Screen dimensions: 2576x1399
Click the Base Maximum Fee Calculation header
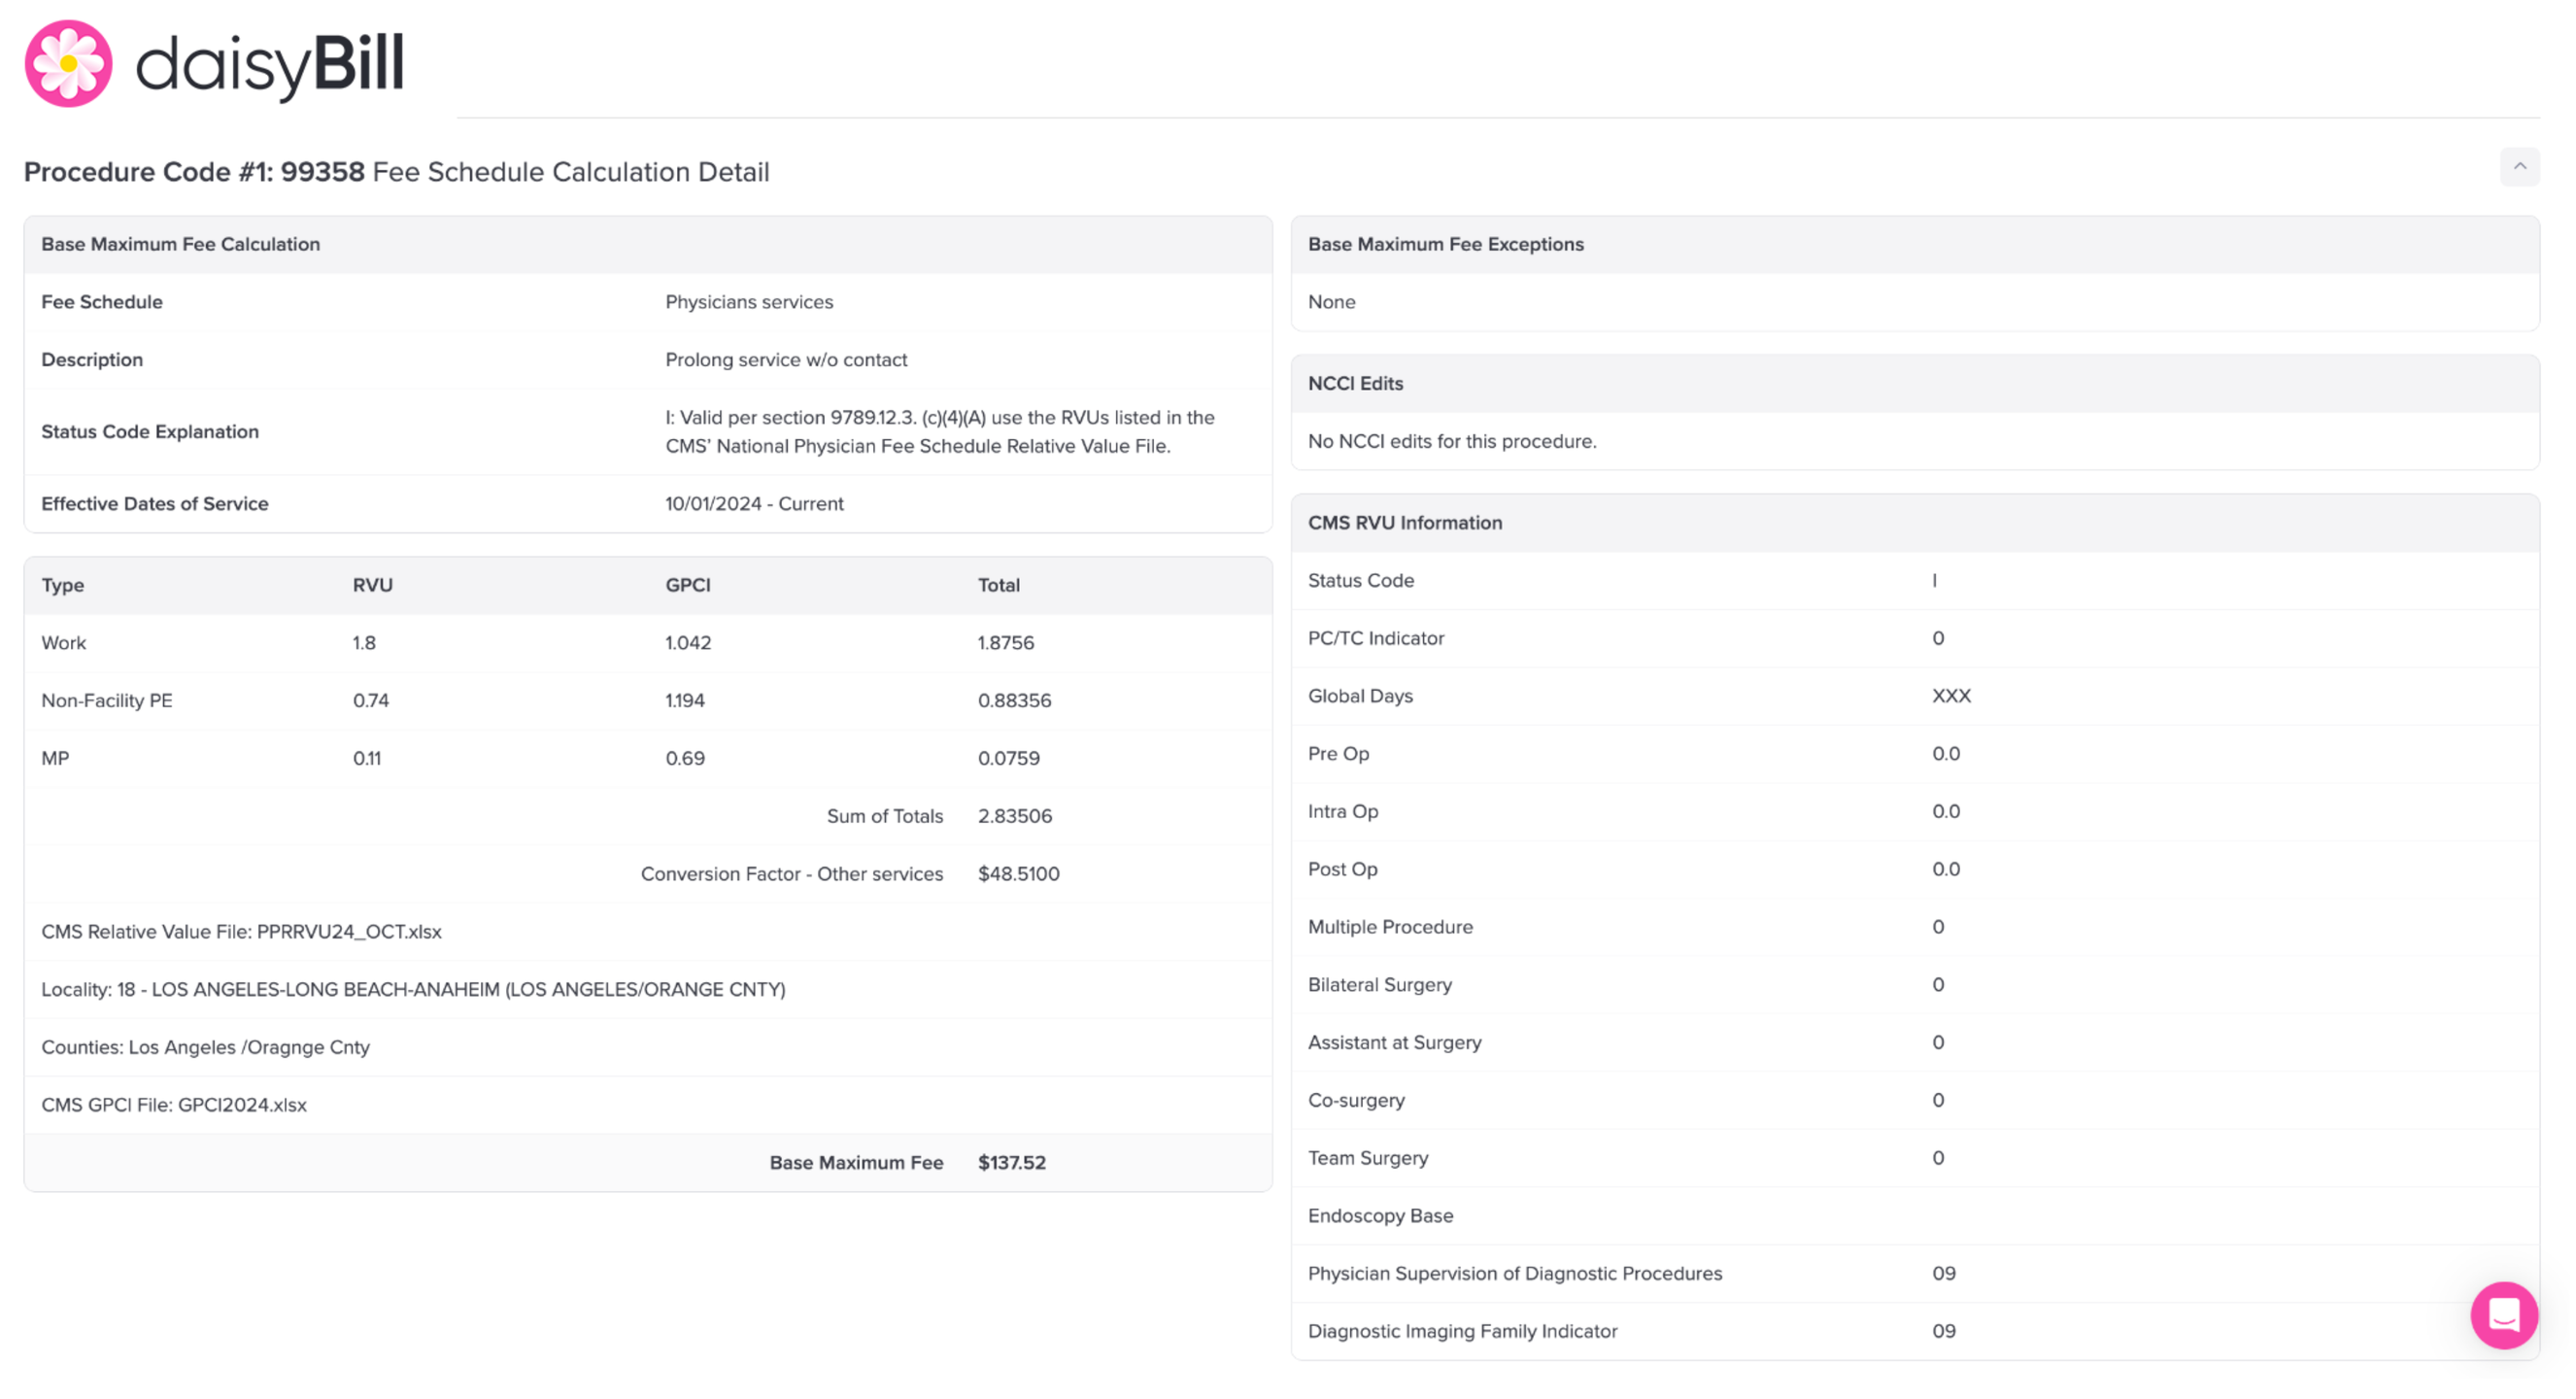coord(180,244)
